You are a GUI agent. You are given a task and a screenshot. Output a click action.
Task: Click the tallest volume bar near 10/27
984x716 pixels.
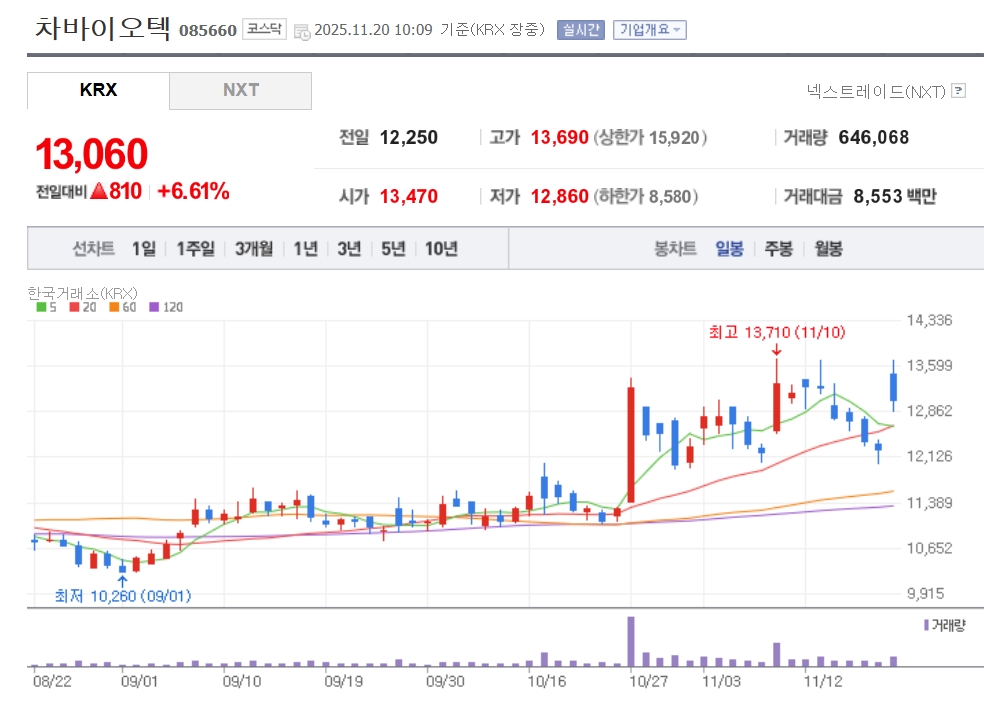coord(631,641)
